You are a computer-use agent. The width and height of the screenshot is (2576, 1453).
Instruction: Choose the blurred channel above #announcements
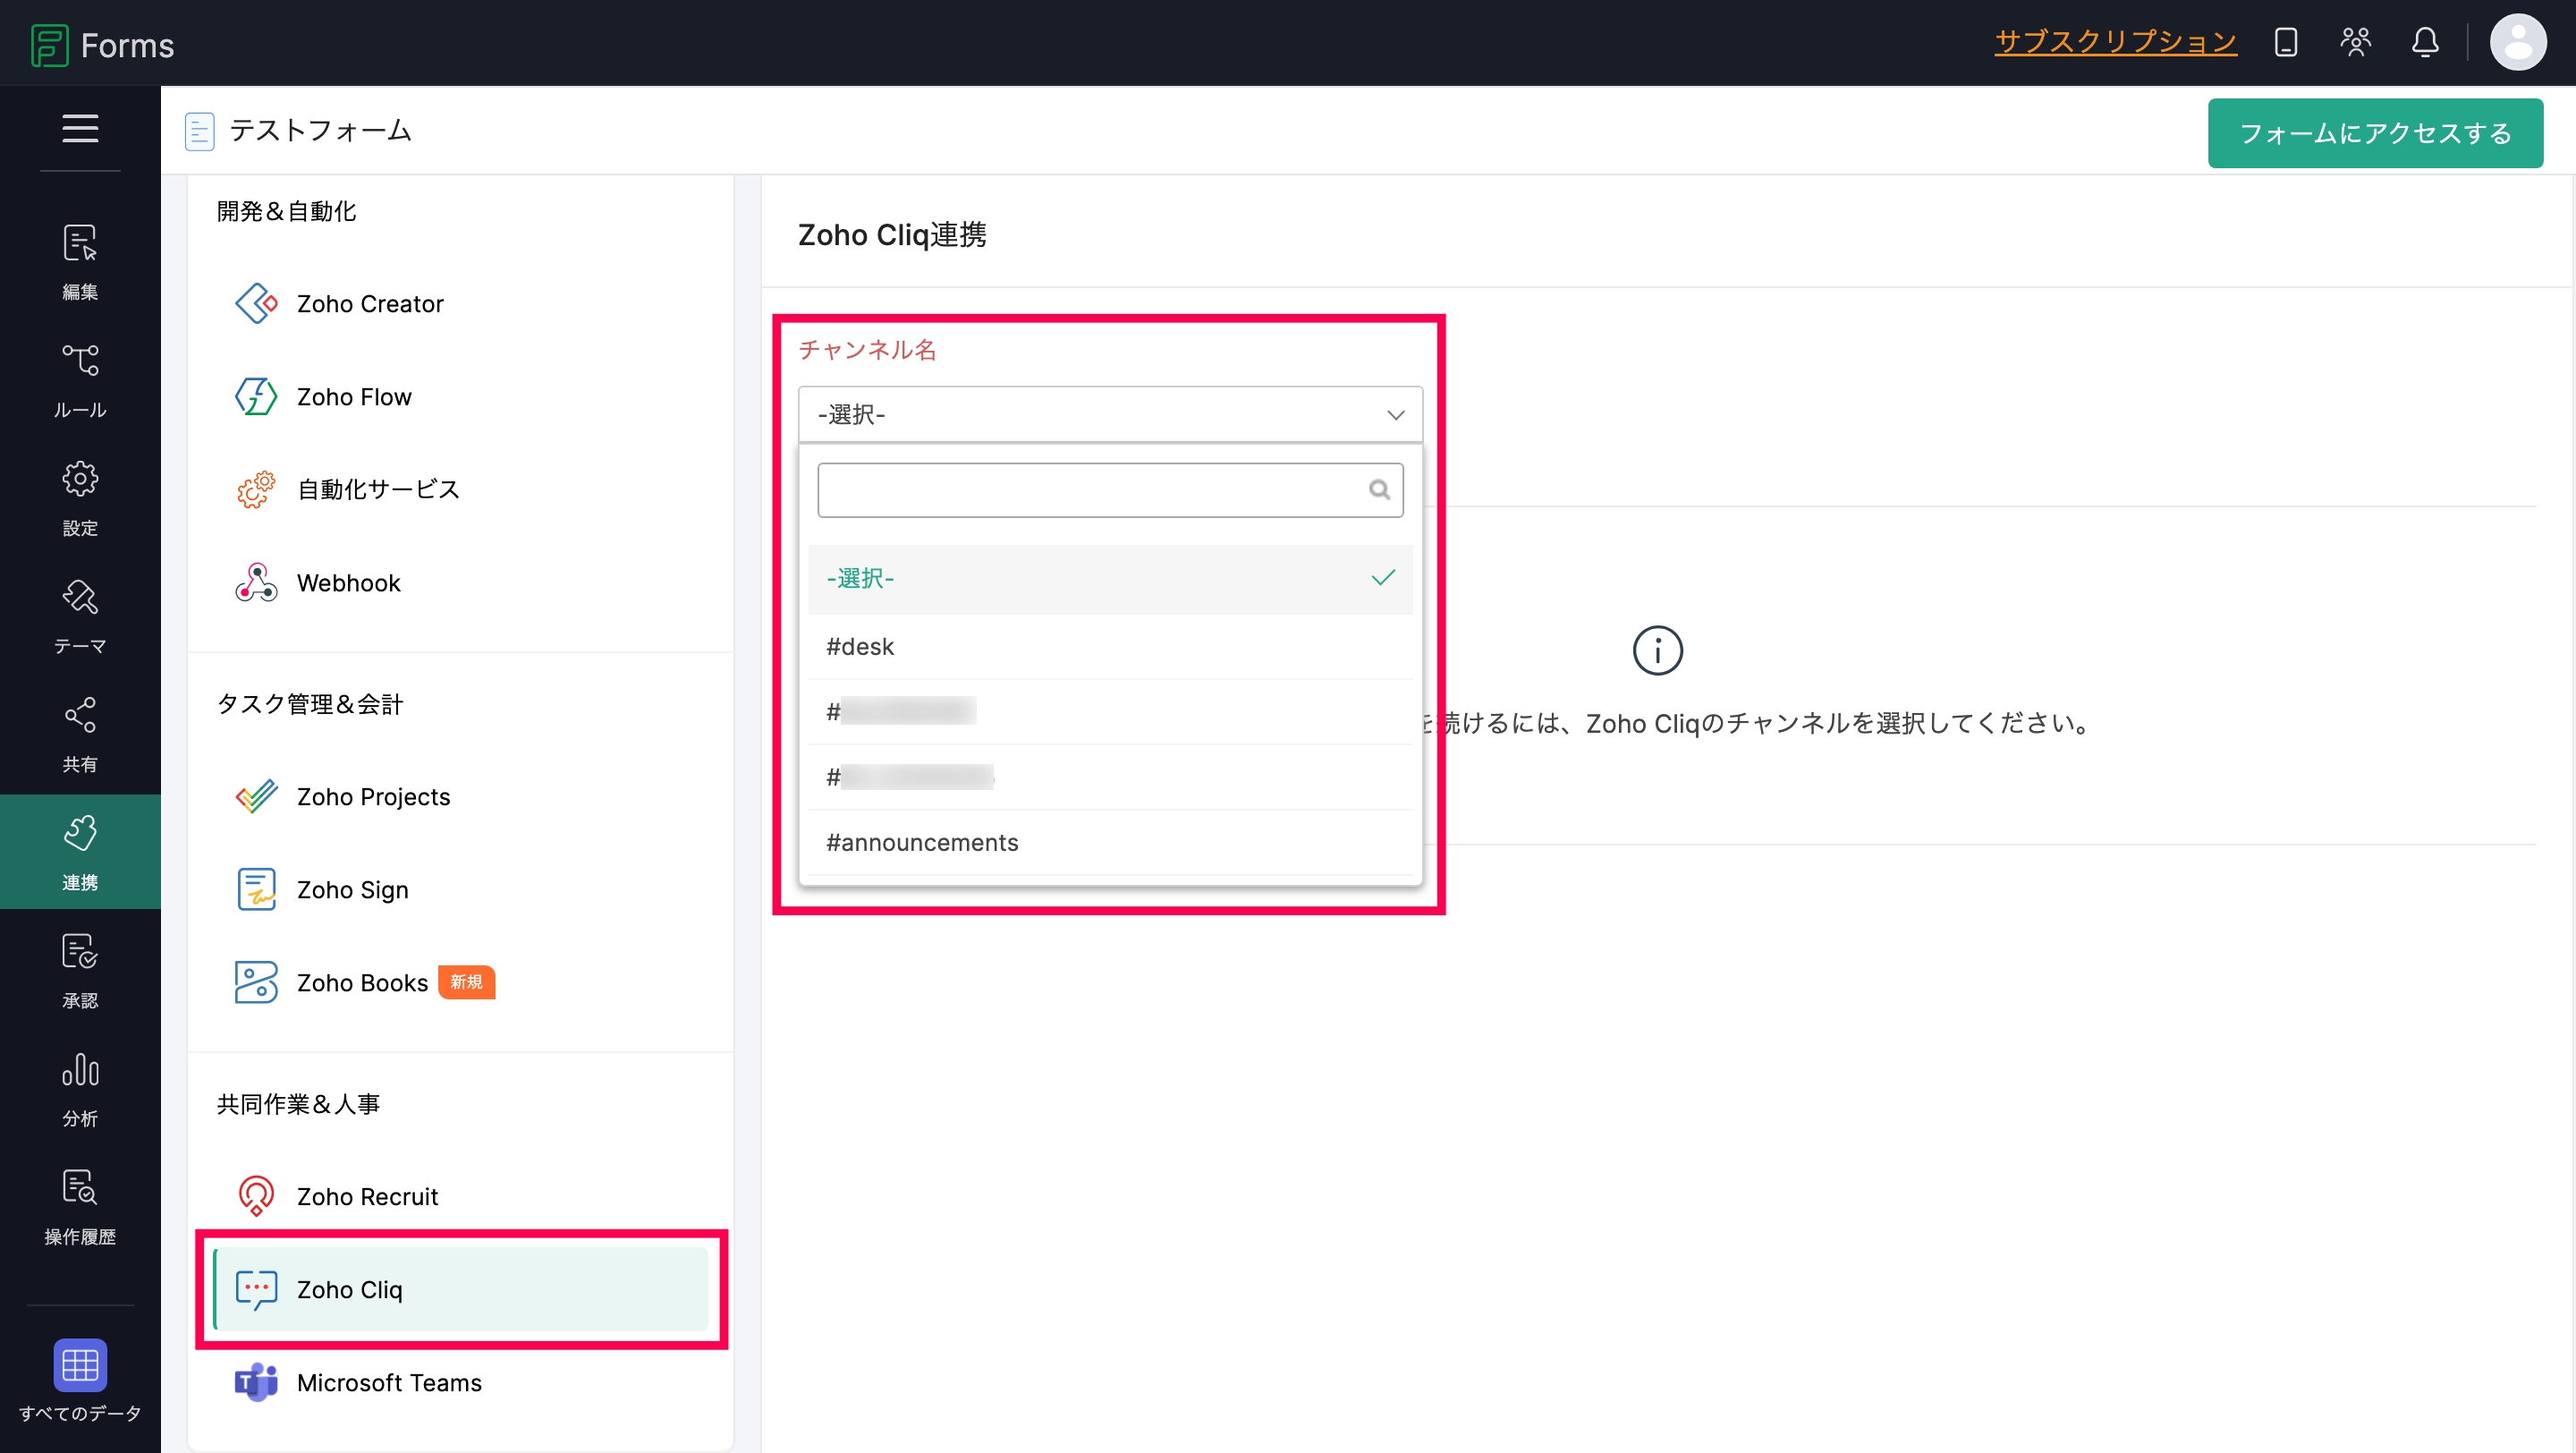tap(1110, 776)
